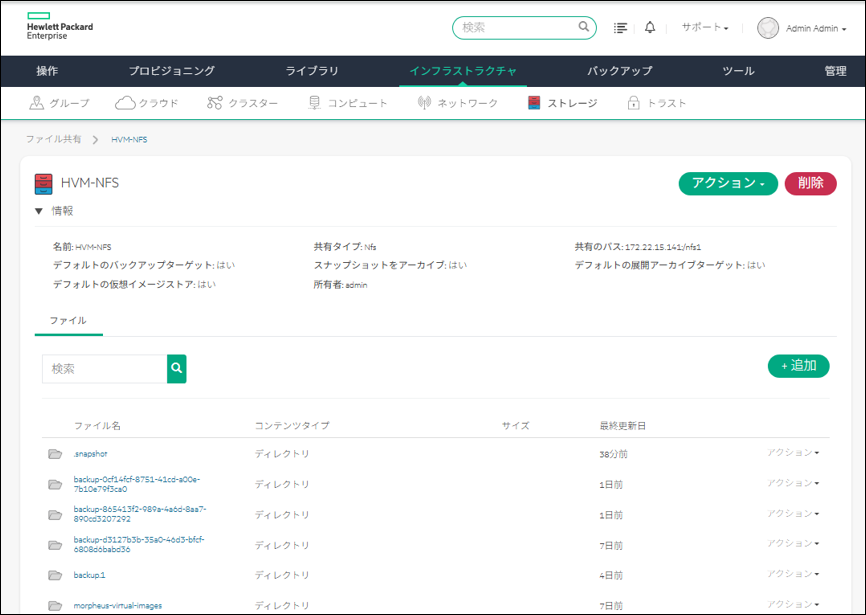866x615 pixels.
Task: Switch to the バックアップ main menu
Action: tap(619, 71)
